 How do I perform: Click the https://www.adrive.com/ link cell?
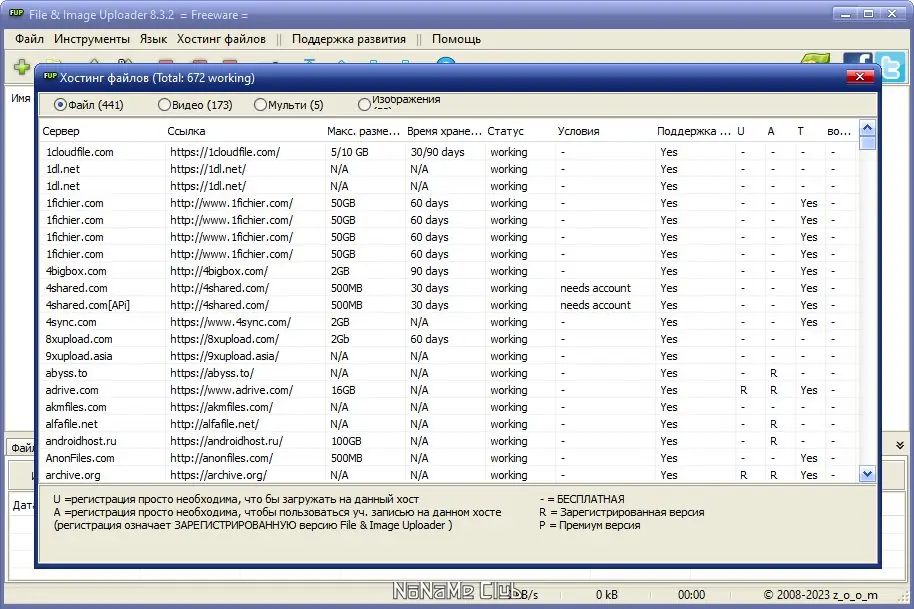[231, 390]
